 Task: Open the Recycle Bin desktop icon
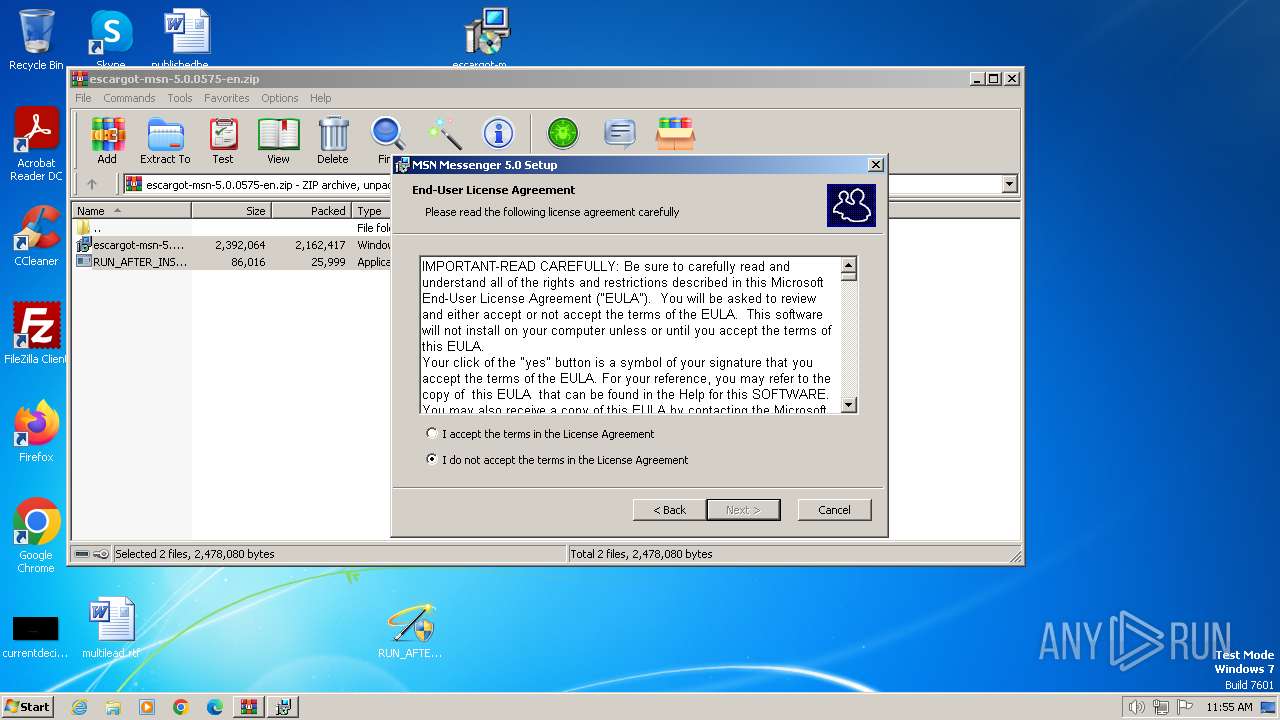[x=36, y=40]
